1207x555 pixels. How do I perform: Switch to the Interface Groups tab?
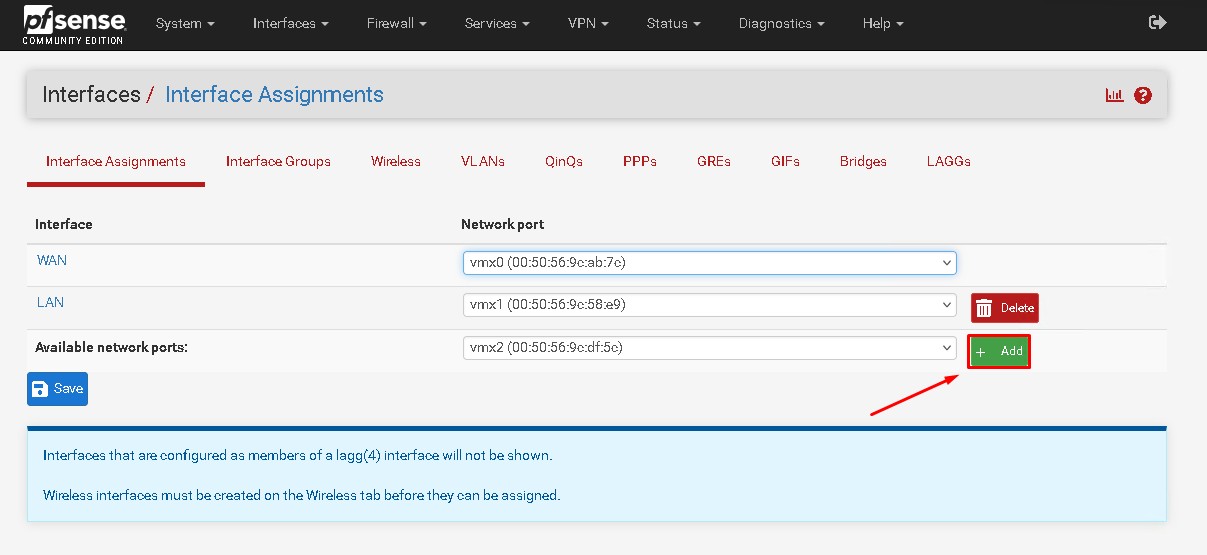(x=278, y=161)
